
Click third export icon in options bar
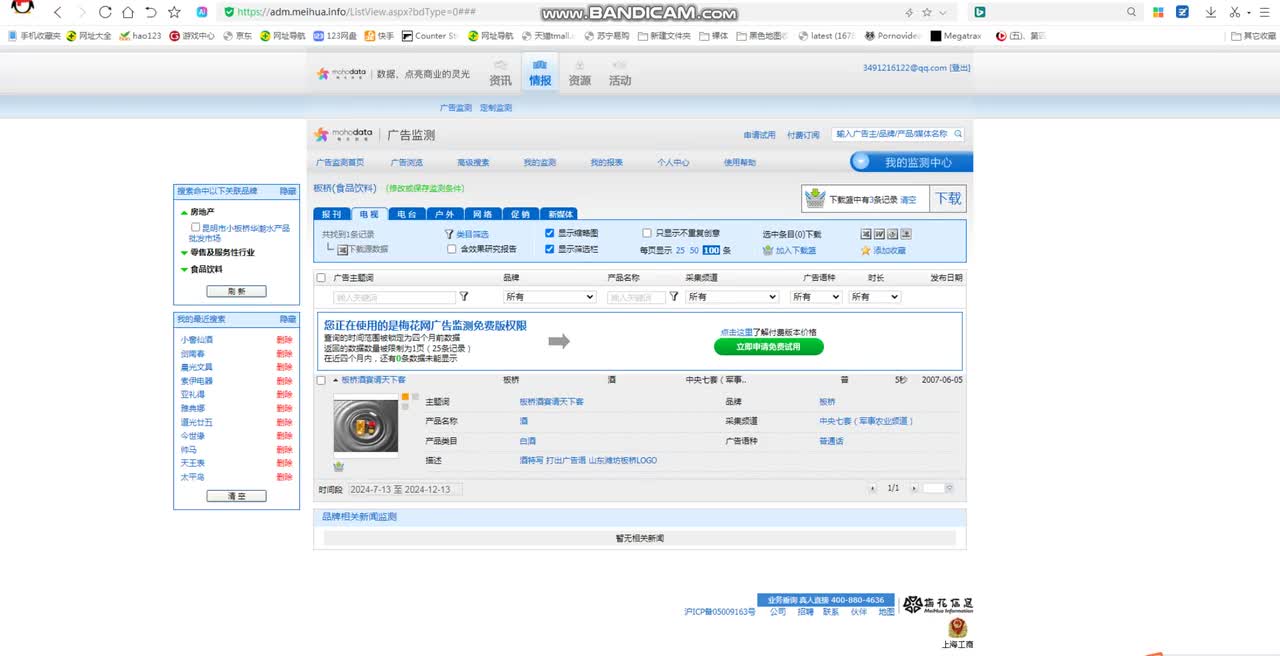click(892, 234)
